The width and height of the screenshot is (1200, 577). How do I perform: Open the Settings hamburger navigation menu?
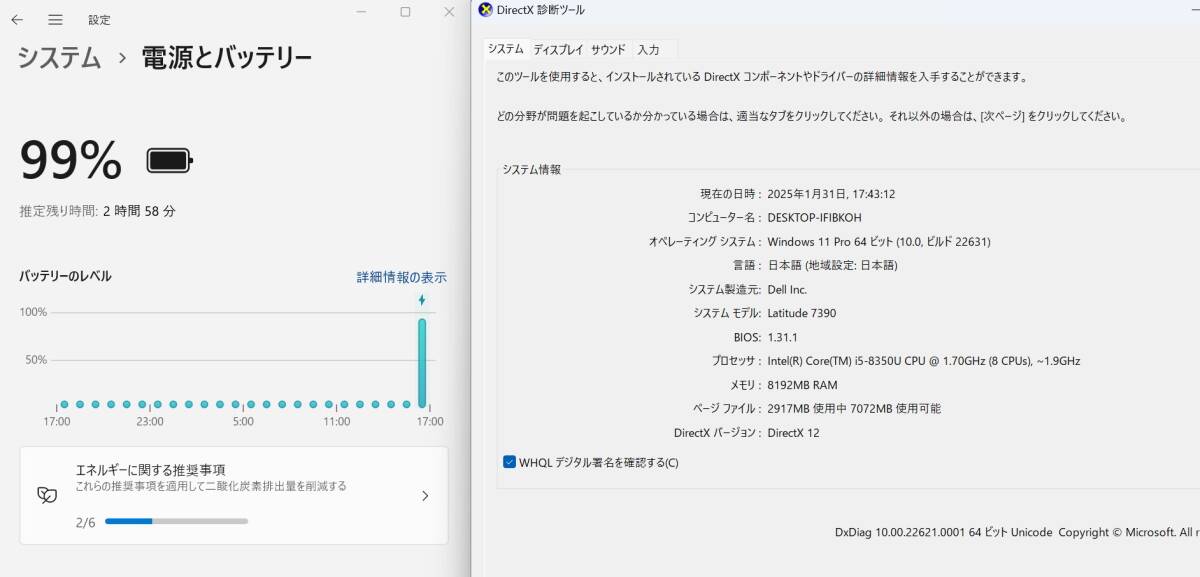[55, 19]
